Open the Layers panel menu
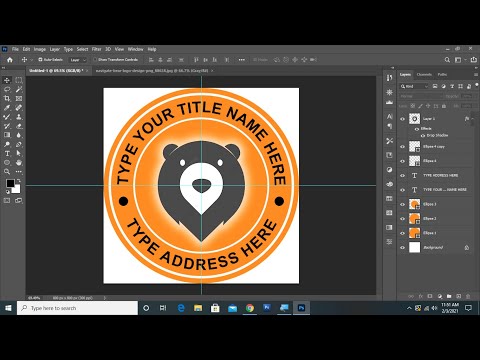Image resolution: width=480 pixels, height=360 pixels. pyautogui.click(x=476, y=74)
